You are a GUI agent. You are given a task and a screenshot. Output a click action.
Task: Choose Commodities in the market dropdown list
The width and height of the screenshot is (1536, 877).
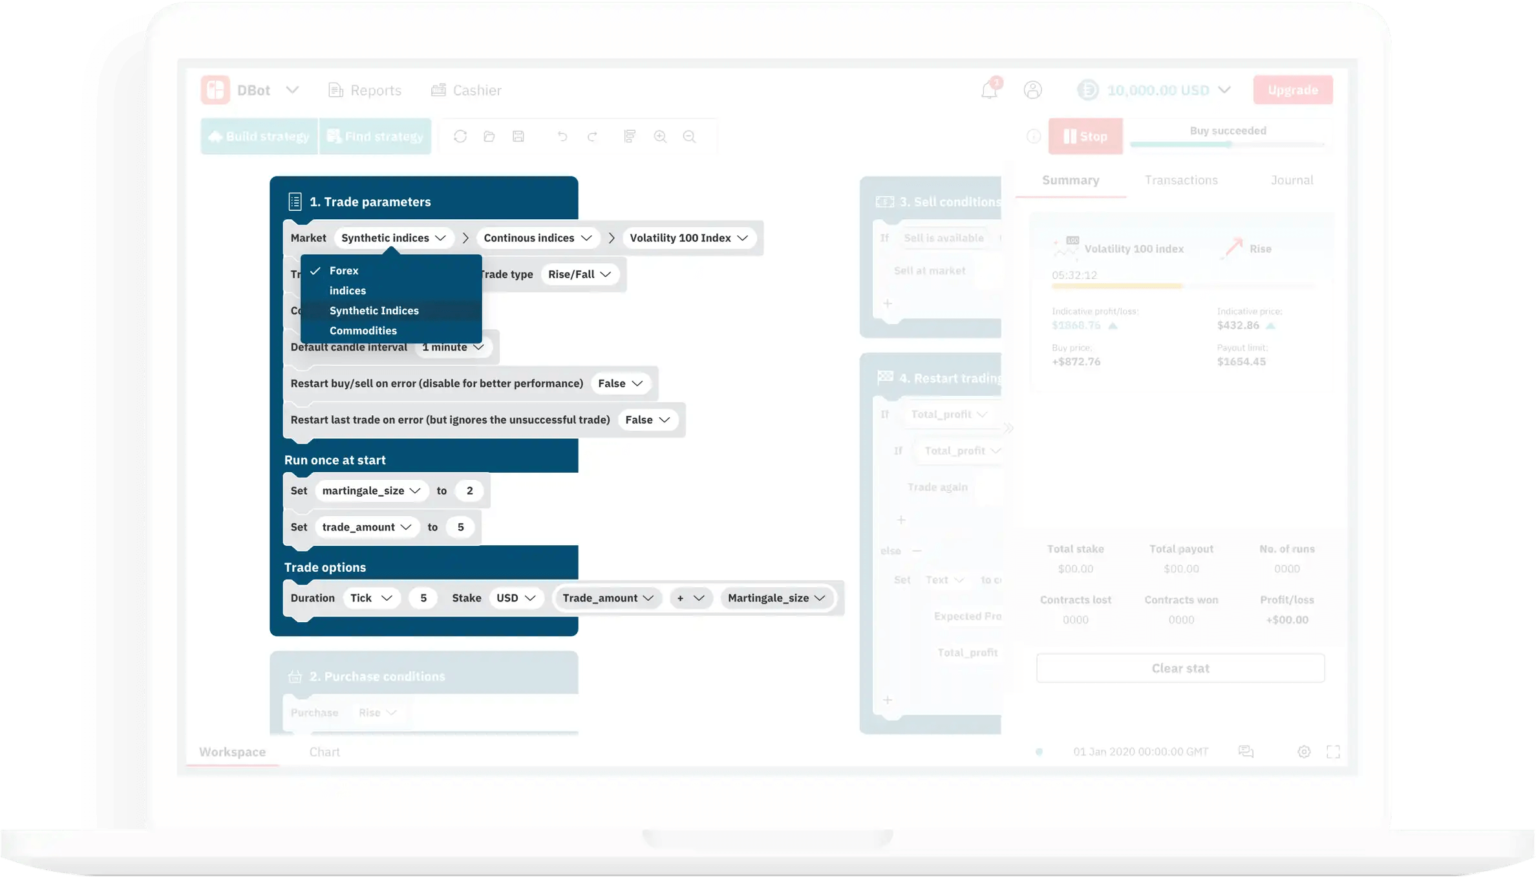[363, 331]
